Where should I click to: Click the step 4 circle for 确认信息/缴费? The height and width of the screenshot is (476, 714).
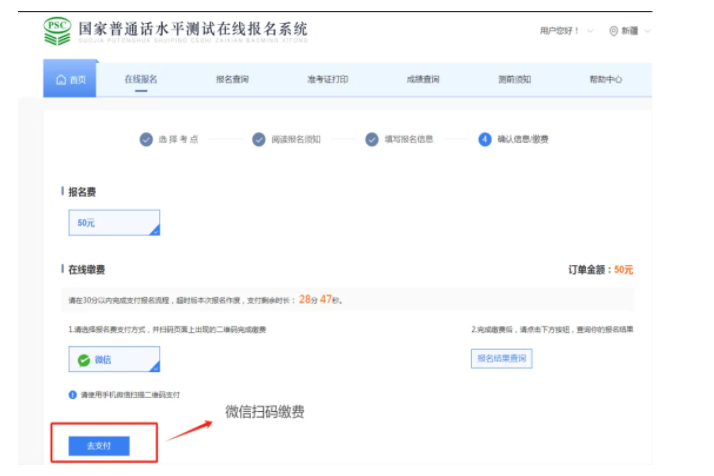click(x=485, y=139)
